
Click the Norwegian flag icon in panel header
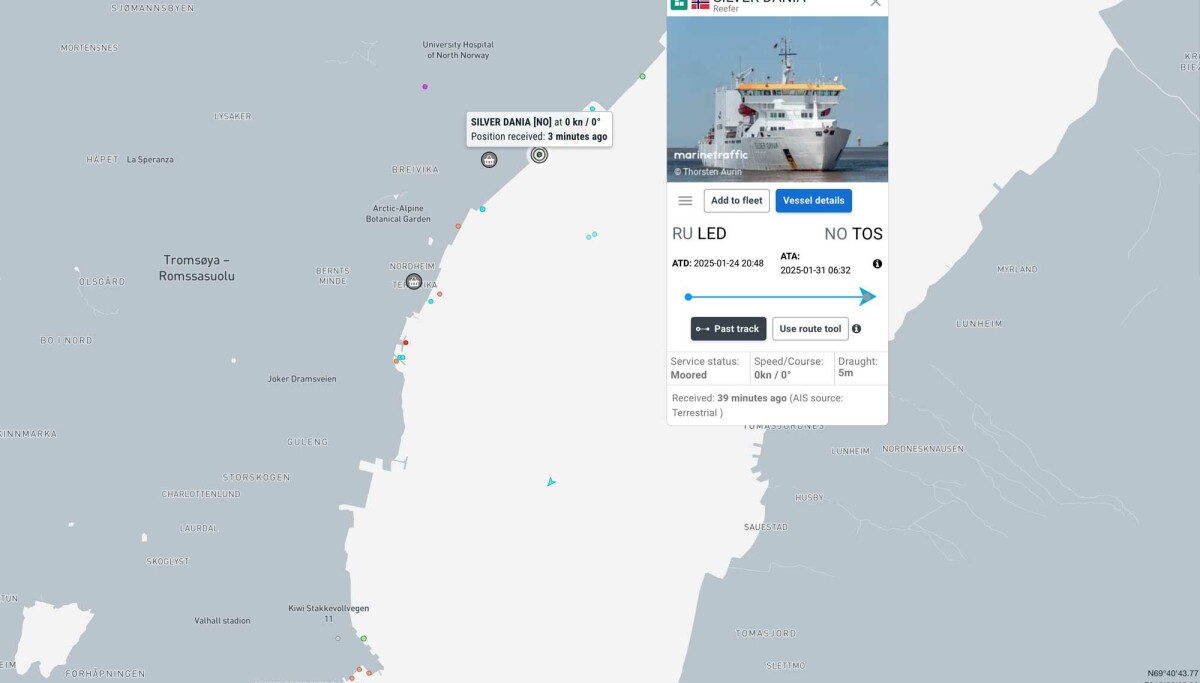(x=700, y=4)
